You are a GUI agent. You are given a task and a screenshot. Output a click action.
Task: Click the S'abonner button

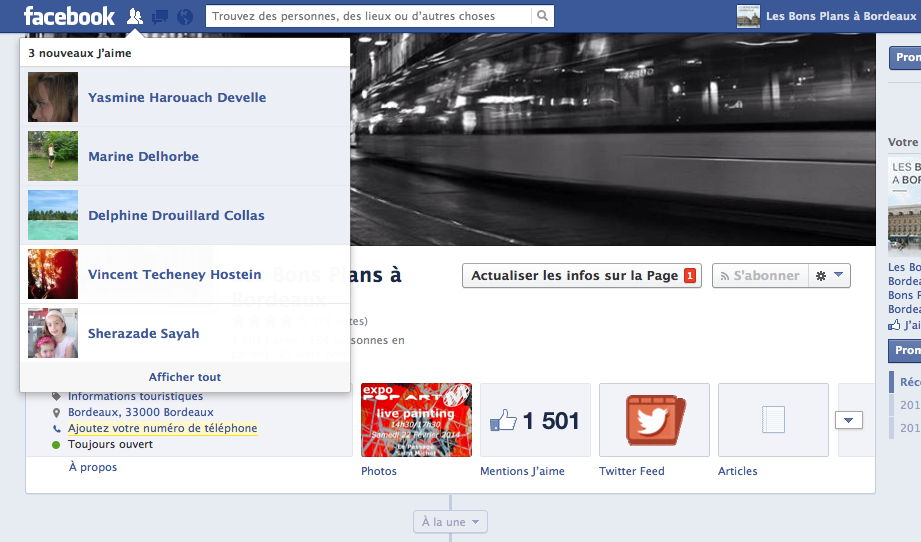click(x=760, y=275)
